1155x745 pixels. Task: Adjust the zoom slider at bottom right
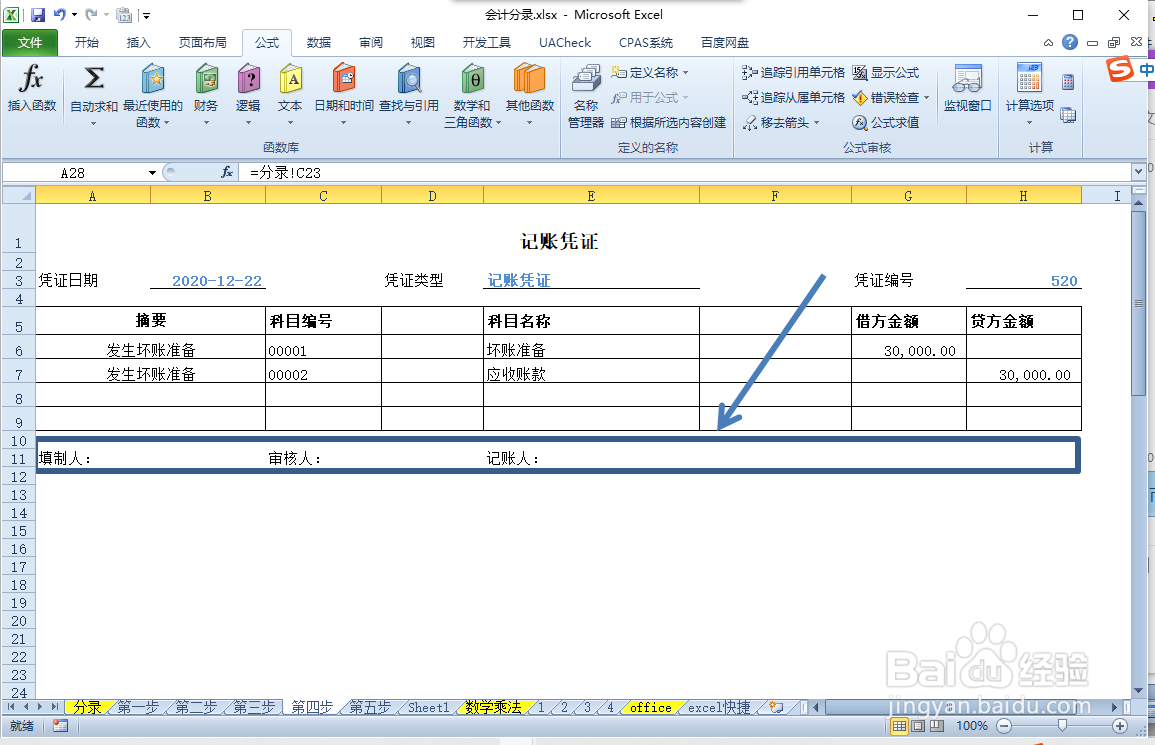1060,727
